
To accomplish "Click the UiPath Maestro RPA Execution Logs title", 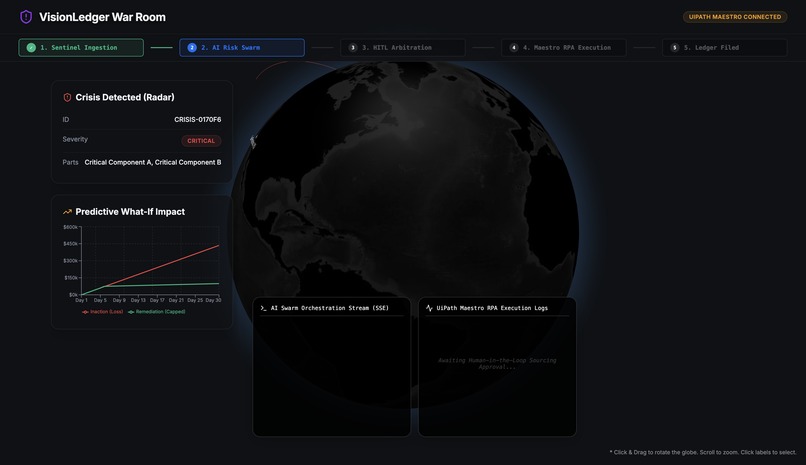I will pyautogui.click(x=492, y=308).
